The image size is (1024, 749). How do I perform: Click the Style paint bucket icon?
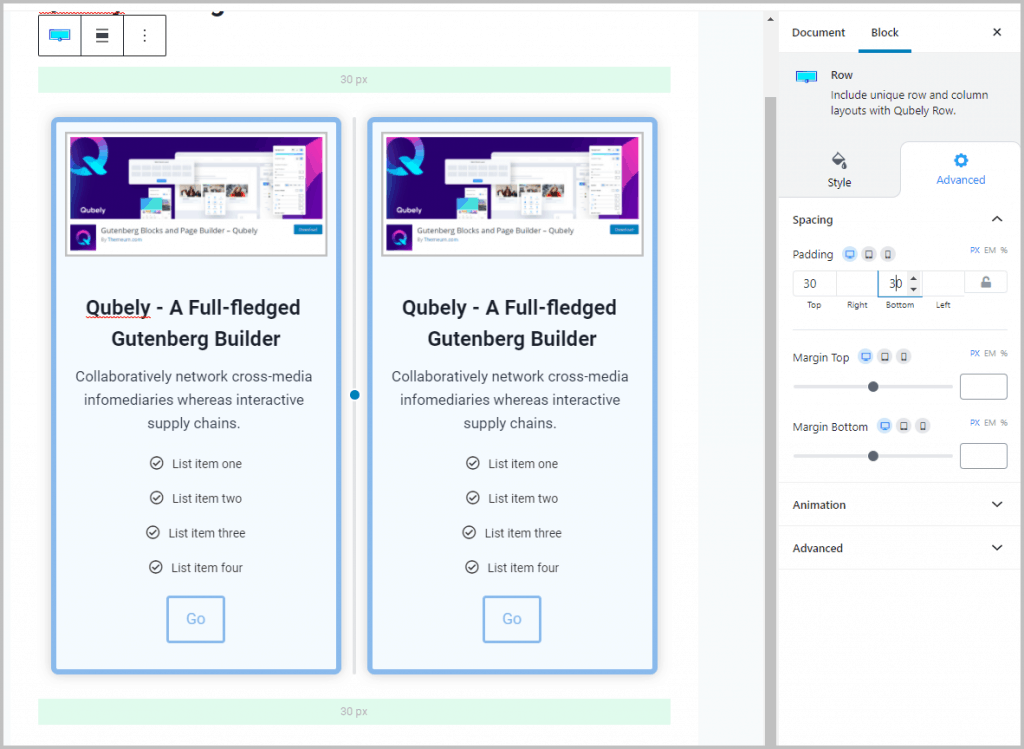click(839, 160)
